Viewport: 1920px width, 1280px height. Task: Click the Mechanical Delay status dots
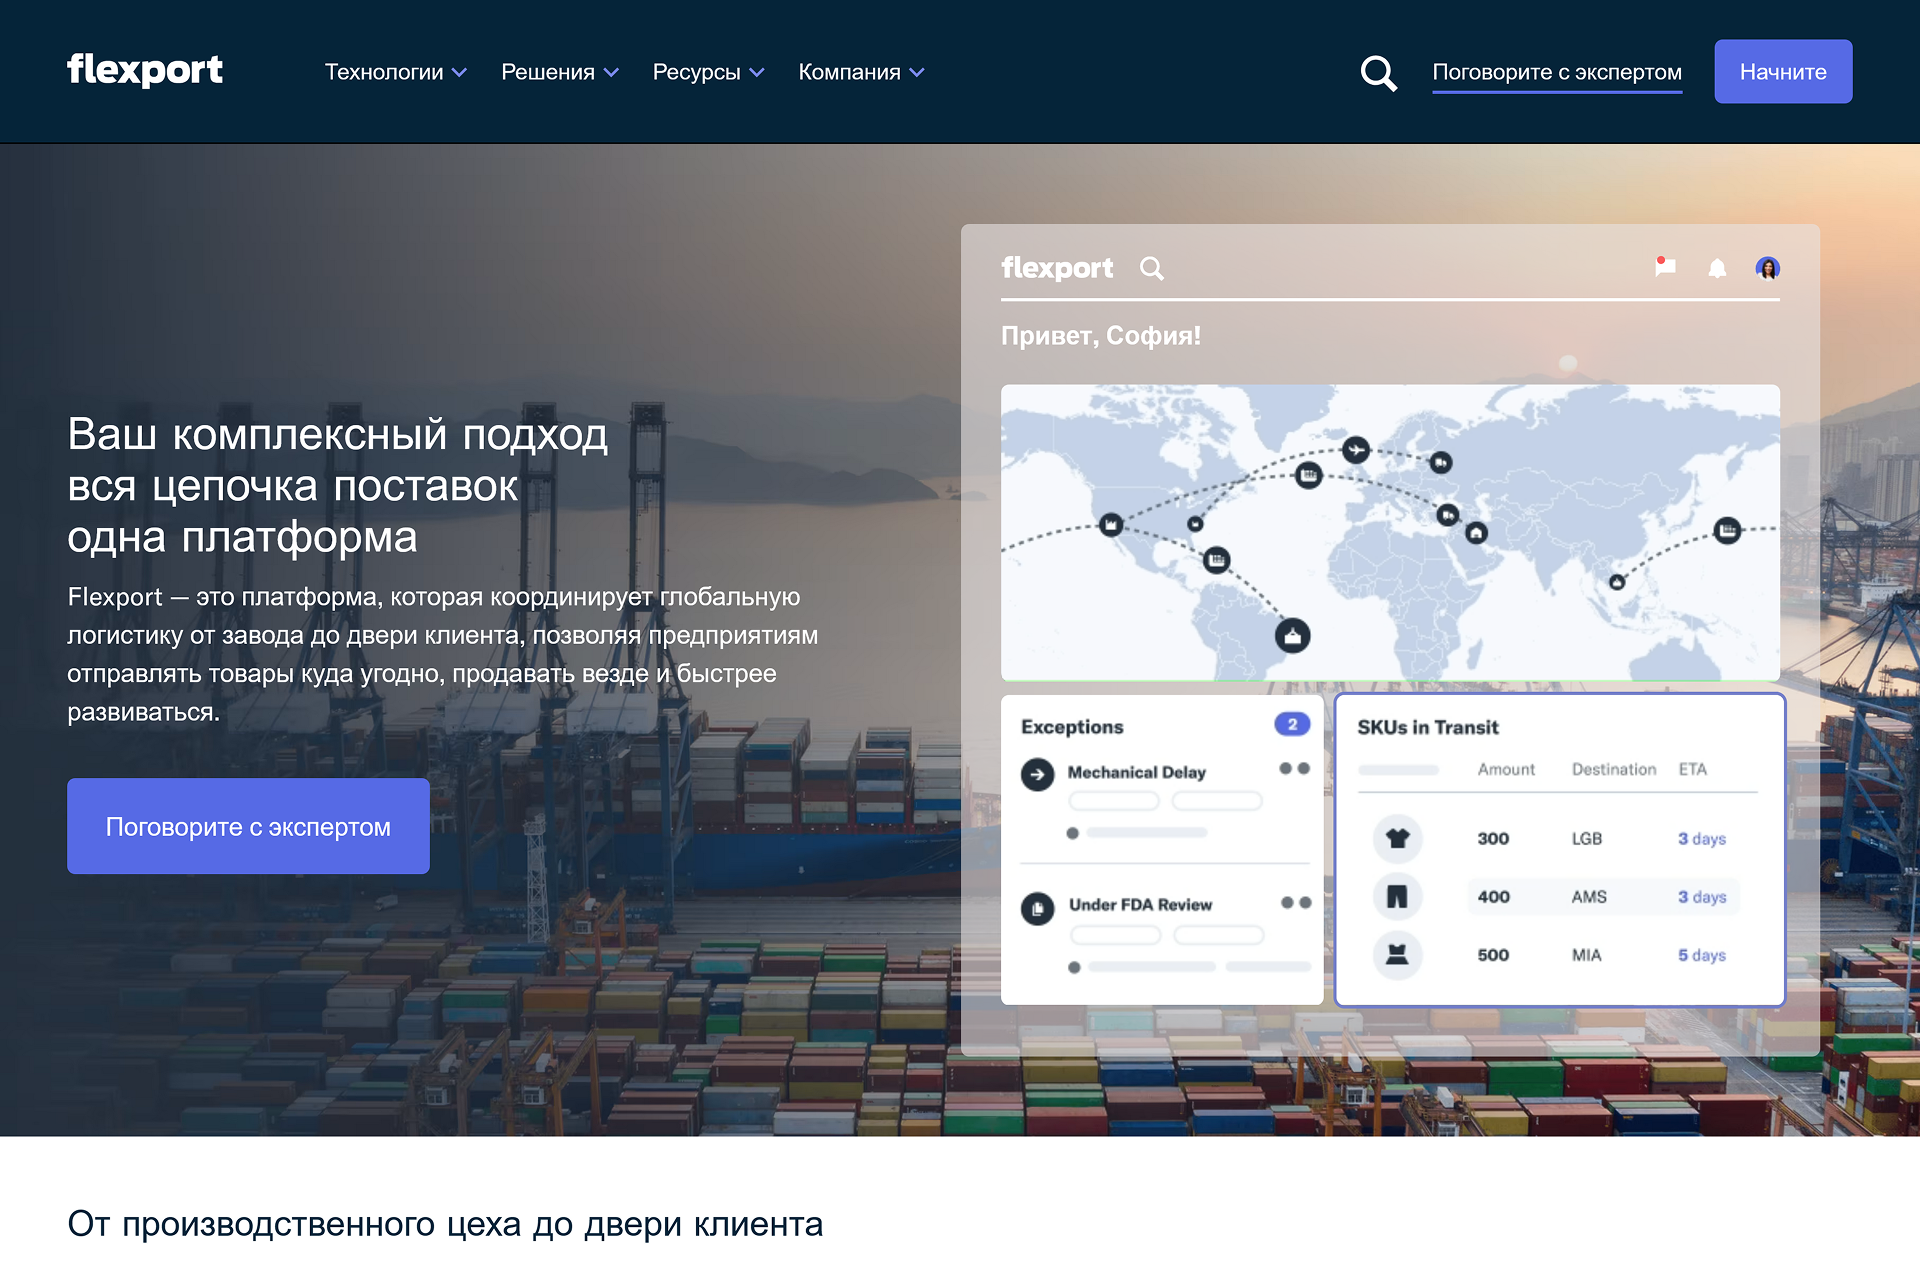[x=1295, y=768]
